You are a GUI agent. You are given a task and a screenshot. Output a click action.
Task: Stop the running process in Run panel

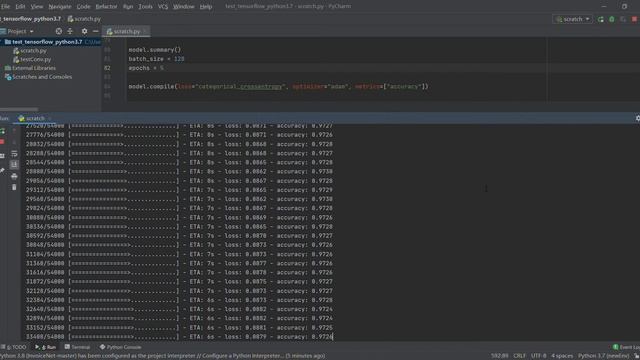click(2, 142)
